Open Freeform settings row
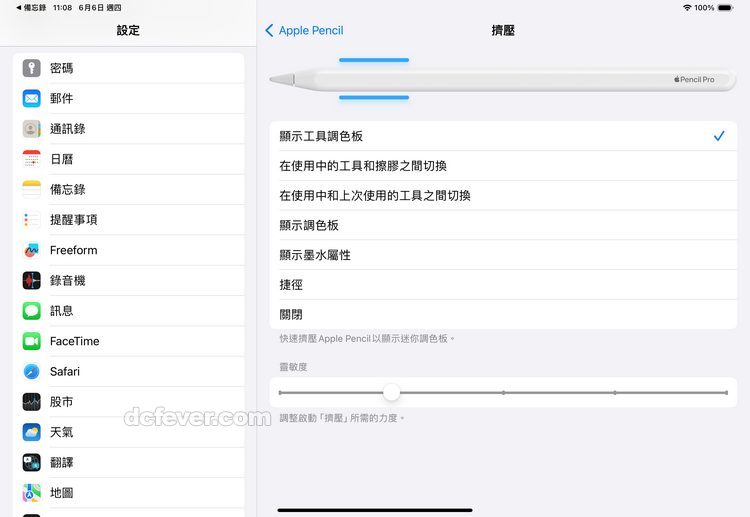This screenshot has width=750, height=517. point(129,250)
